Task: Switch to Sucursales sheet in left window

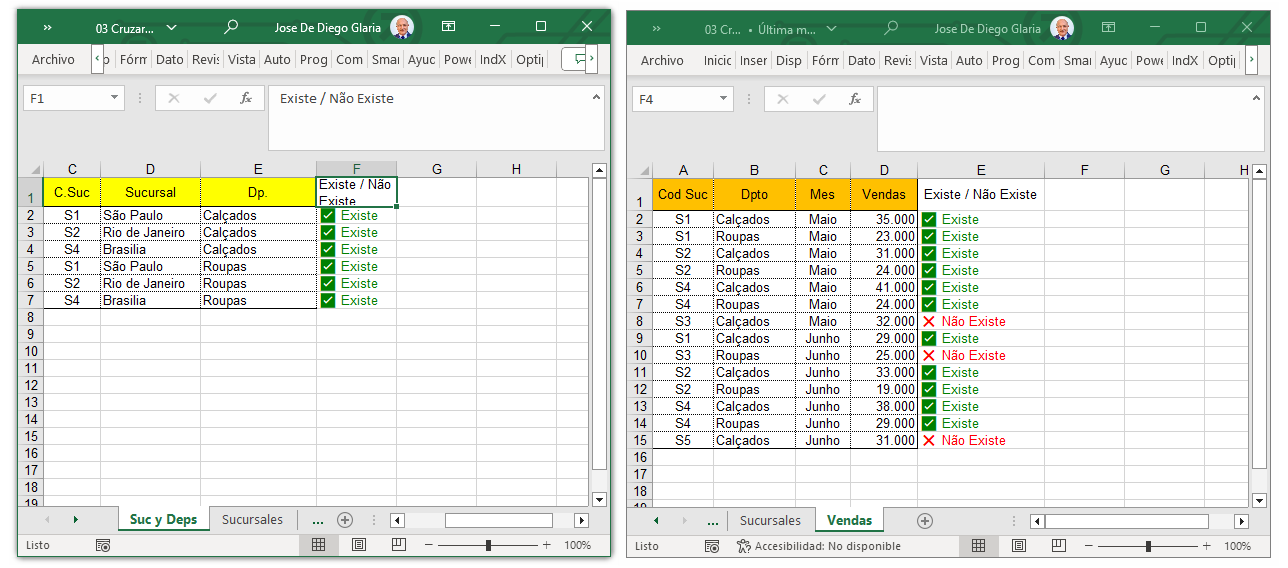Action: coord(252,520)
